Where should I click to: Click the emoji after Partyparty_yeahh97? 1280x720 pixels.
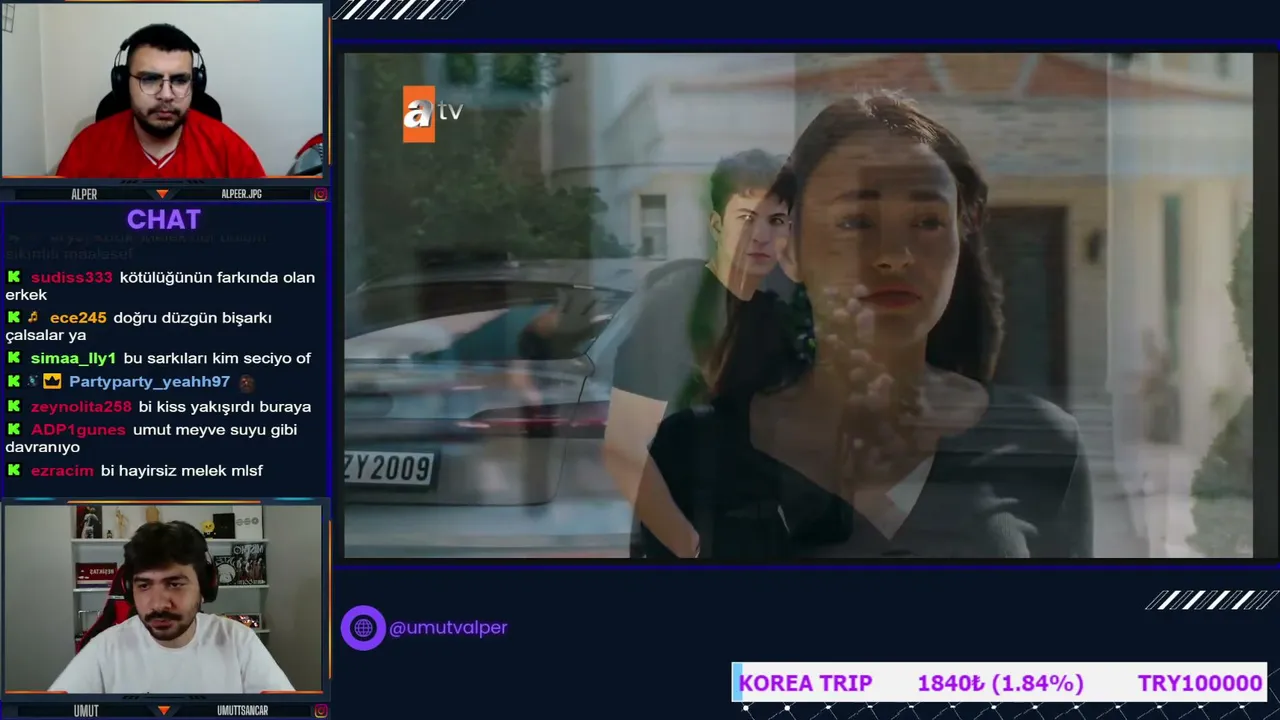click(x=247, y=382)
